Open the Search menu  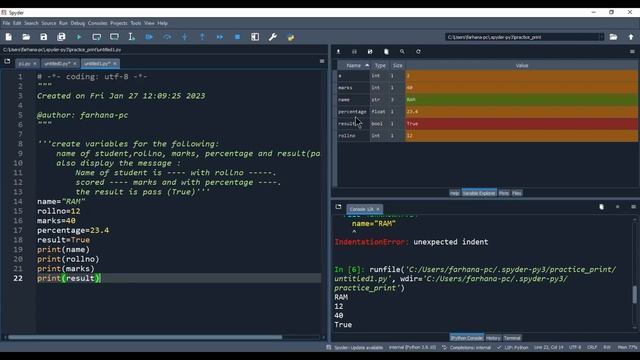coord(31,23)
